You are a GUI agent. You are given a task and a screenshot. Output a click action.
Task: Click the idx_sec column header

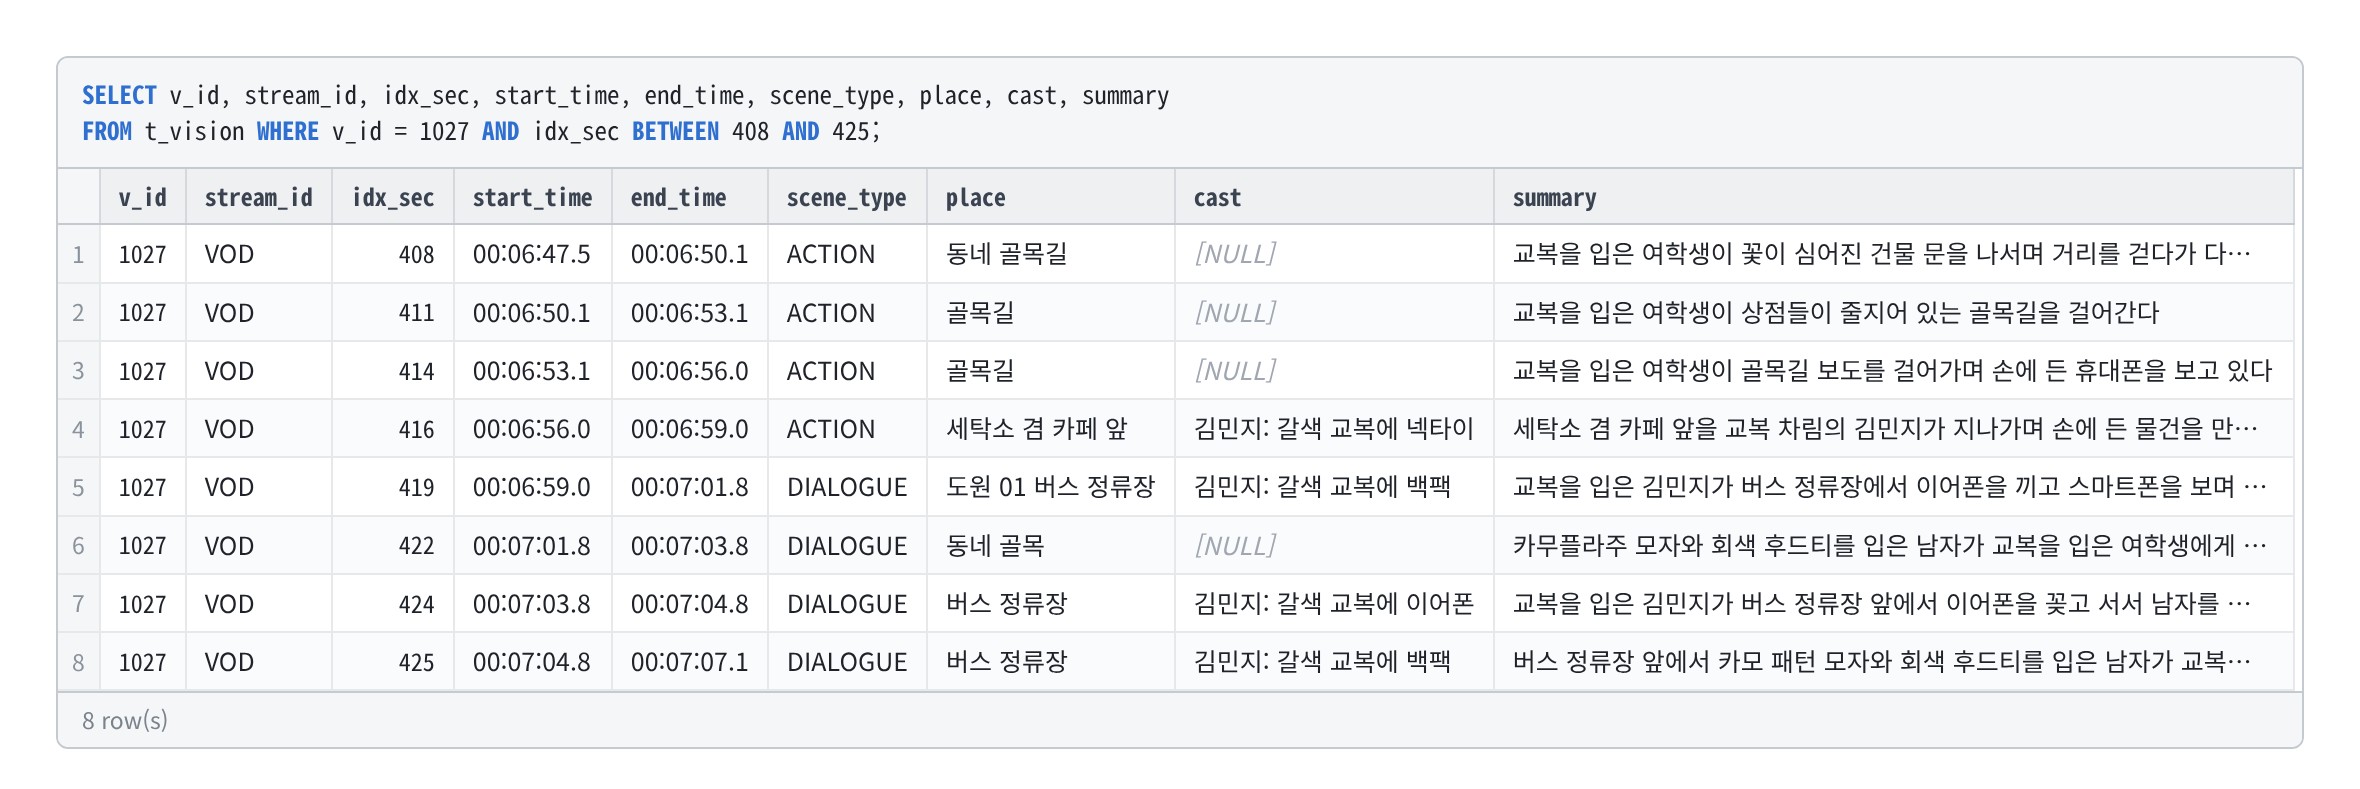click(393, 197)
